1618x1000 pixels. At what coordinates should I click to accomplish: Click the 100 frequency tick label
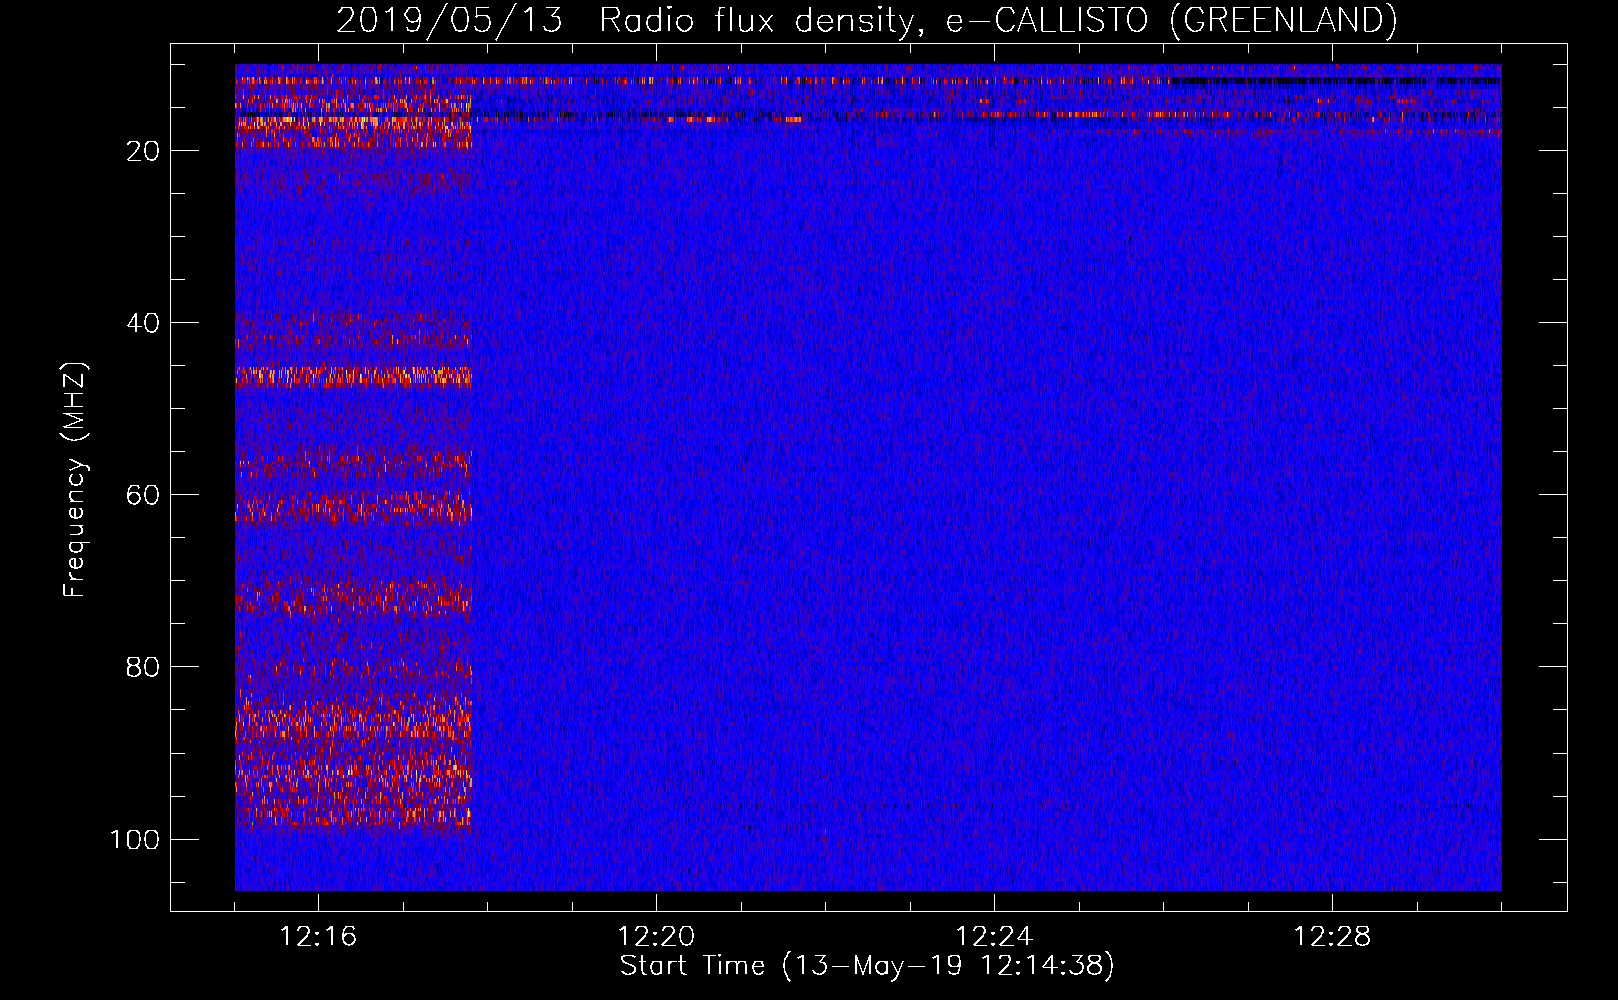point(135,839)
